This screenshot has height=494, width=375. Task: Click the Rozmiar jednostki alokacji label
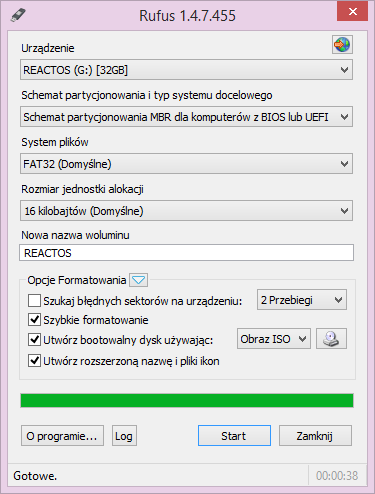82,189
